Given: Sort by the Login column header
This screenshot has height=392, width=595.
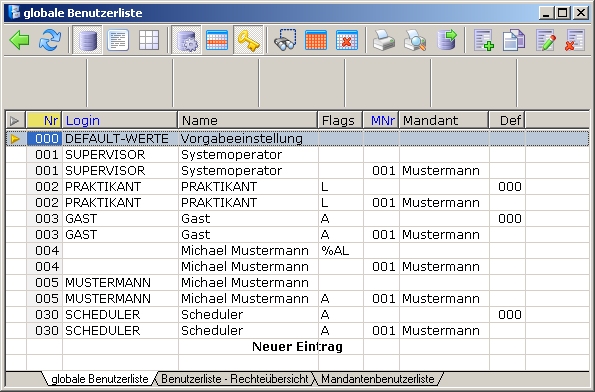Looking at the screenshot, I should (120, 121).
